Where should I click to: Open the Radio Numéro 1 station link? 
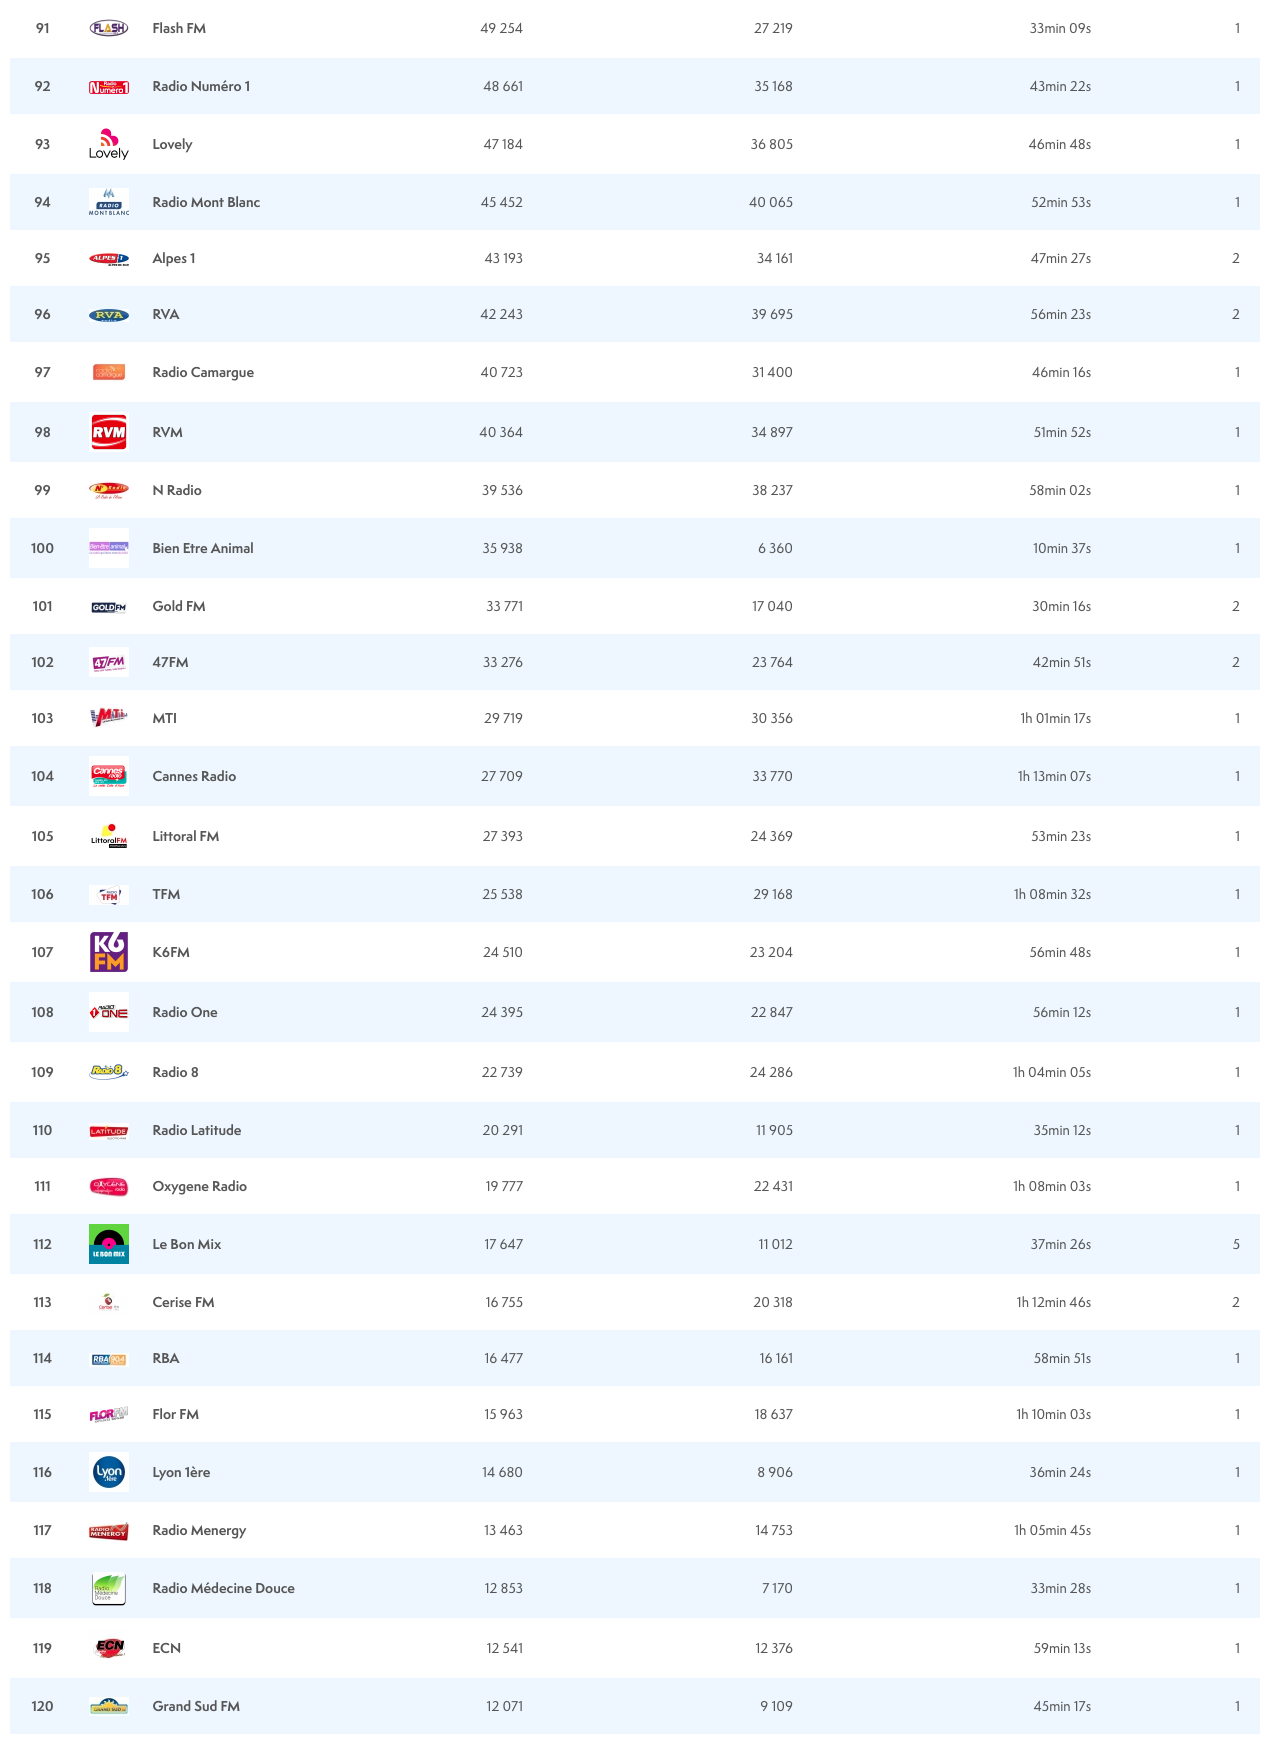coord(201,86)
